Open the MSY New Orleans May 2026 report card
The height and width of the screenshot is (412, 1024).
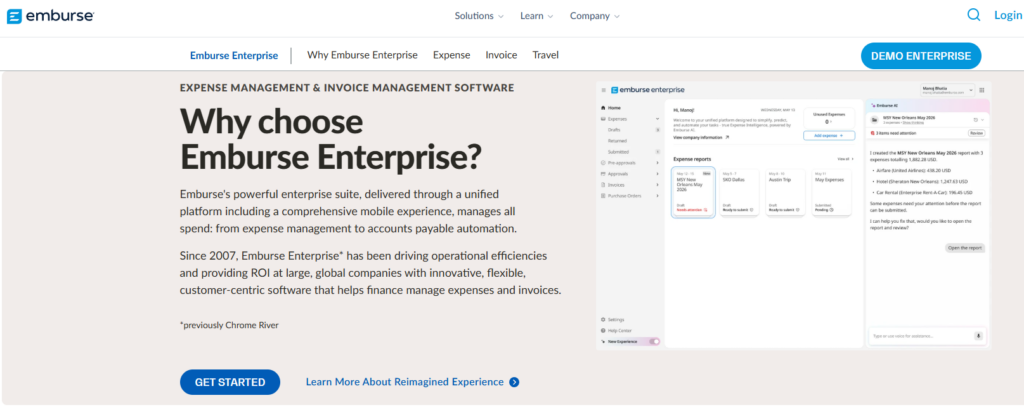[x=693, y=193]
